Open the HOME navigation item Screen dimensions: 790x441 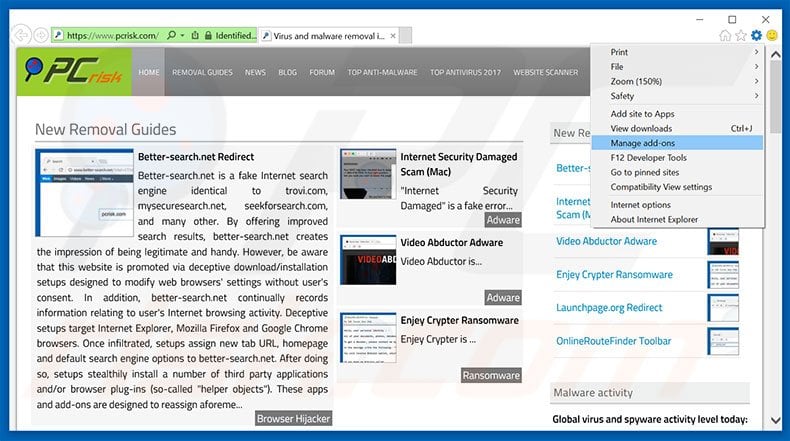point(149,72)
